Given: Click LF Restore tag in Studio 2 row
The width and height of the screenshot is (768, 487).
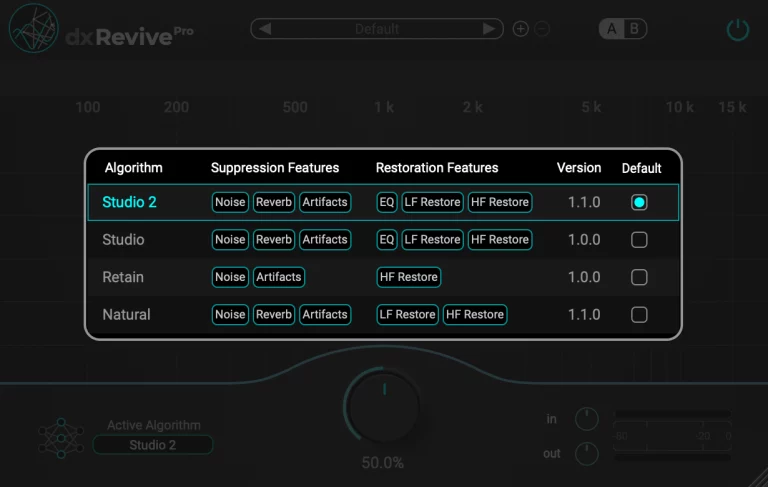Looking at the screenshot, I should tap(432, 202).
